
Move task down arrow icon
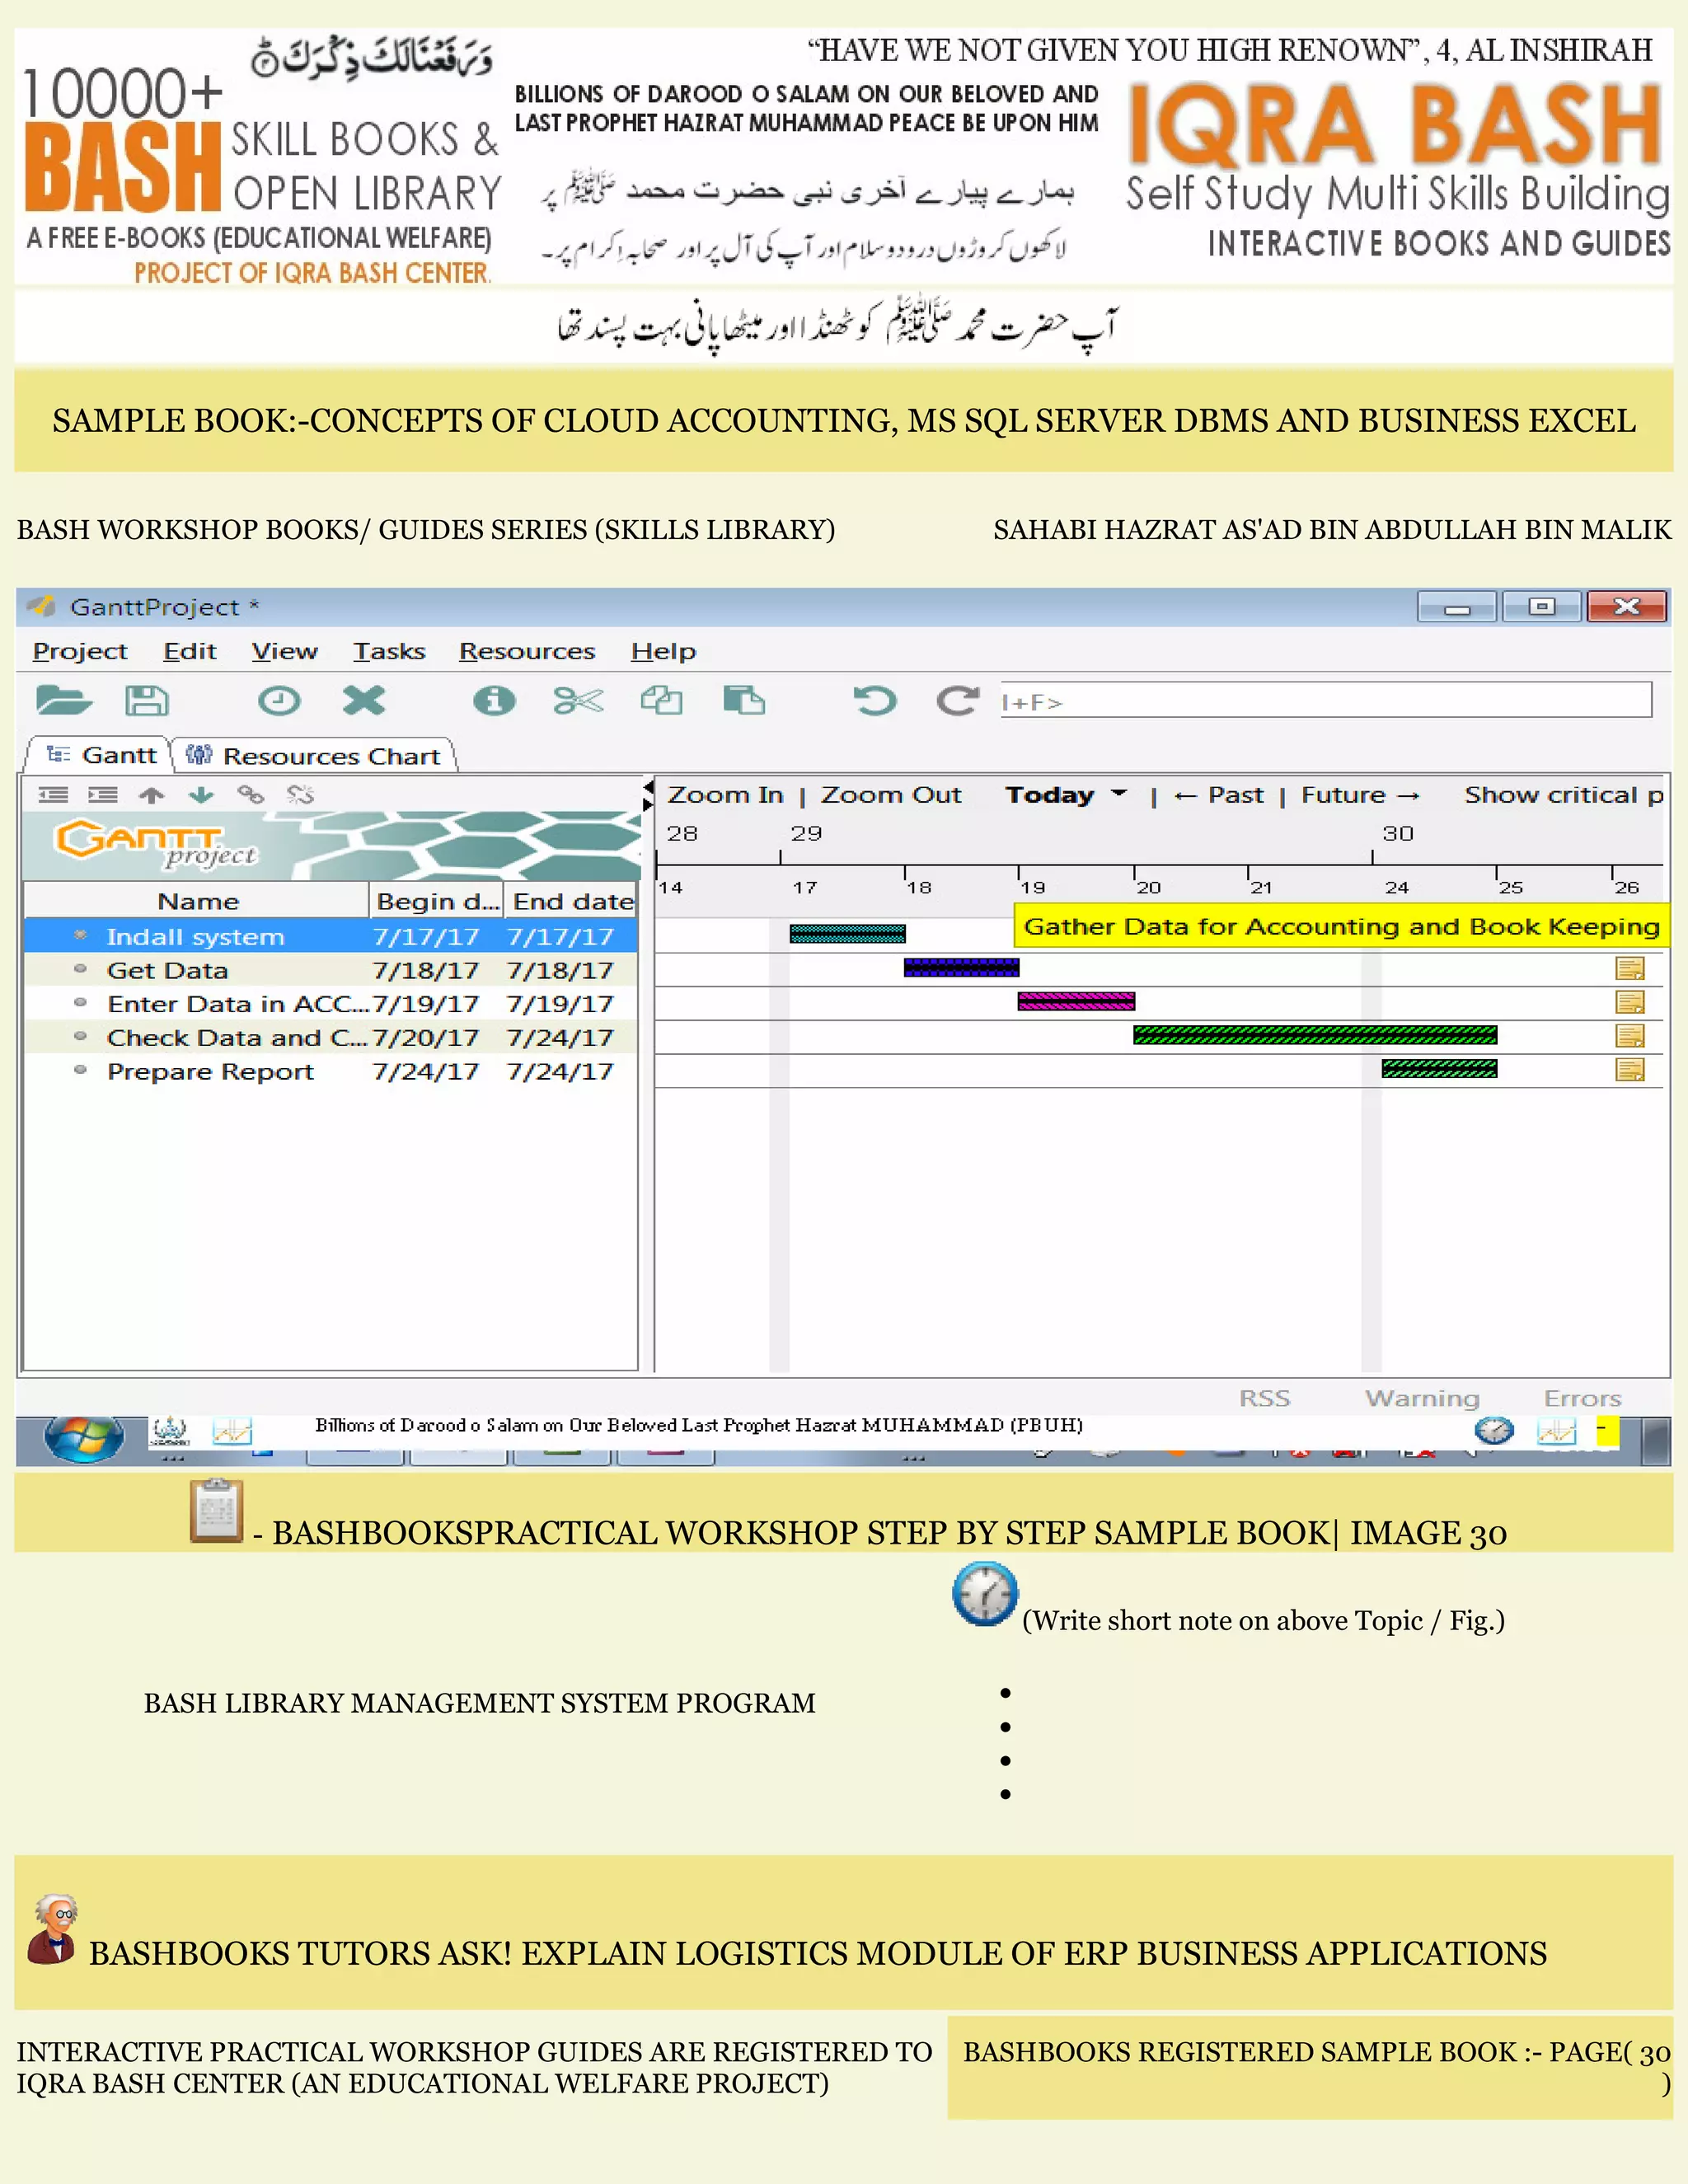pyautogui.click(x=202, y=795)
